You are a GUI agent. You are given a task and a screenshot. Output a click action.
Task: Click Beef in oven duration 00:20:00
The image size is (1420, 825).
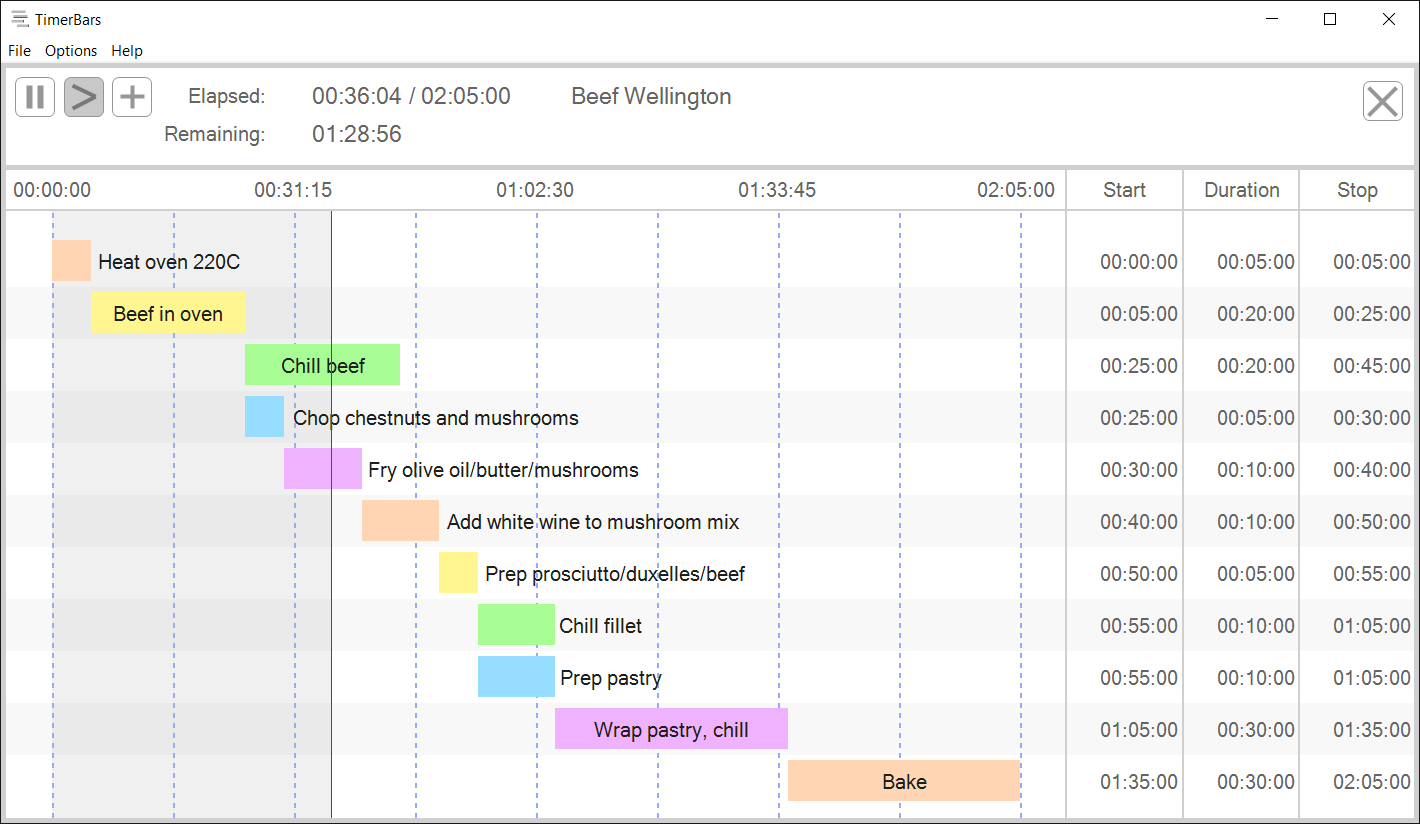tap(1256, 314)
